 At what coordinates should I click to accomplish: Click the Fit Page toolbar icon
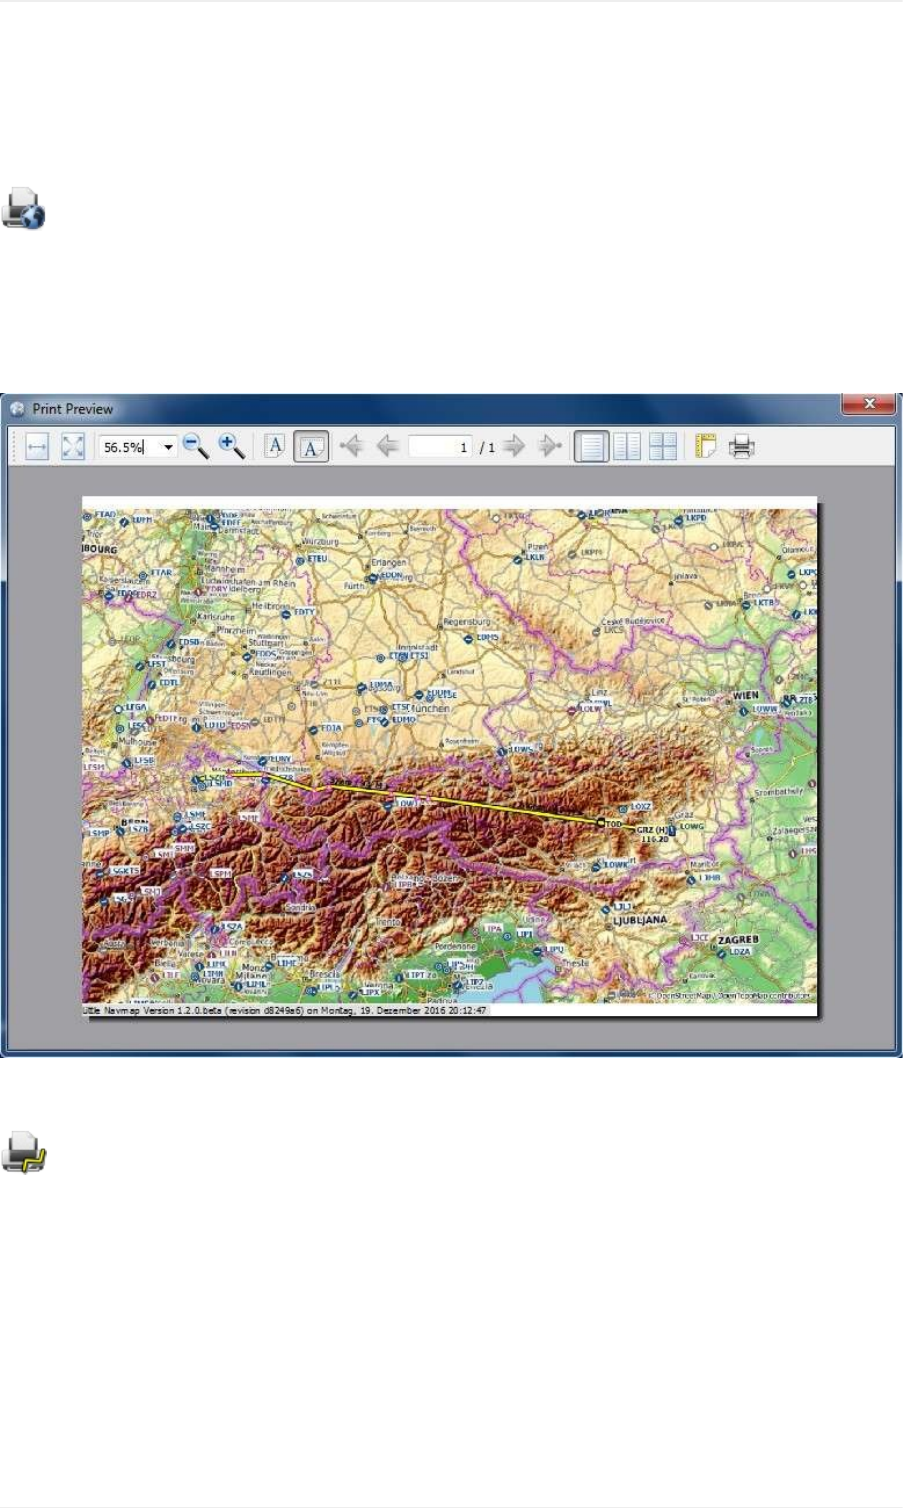click(x=73, y=446)
